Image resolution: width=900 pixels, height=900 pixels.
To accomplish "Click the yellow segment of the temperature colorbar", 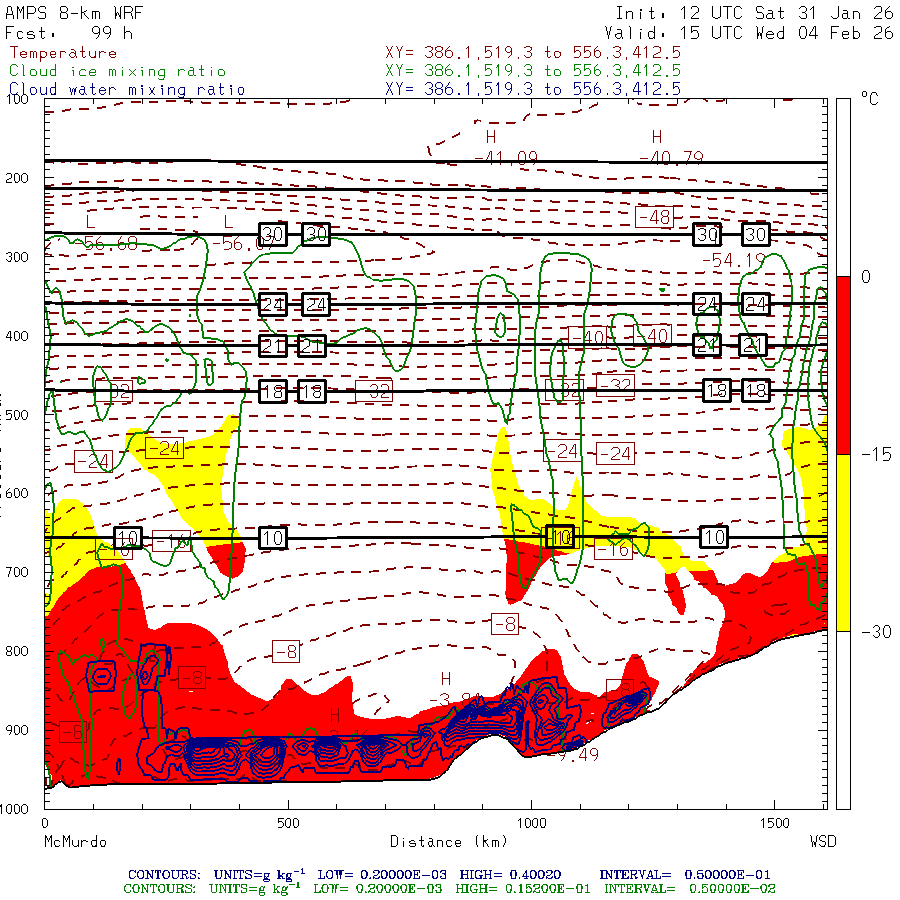I will point(843,542).
